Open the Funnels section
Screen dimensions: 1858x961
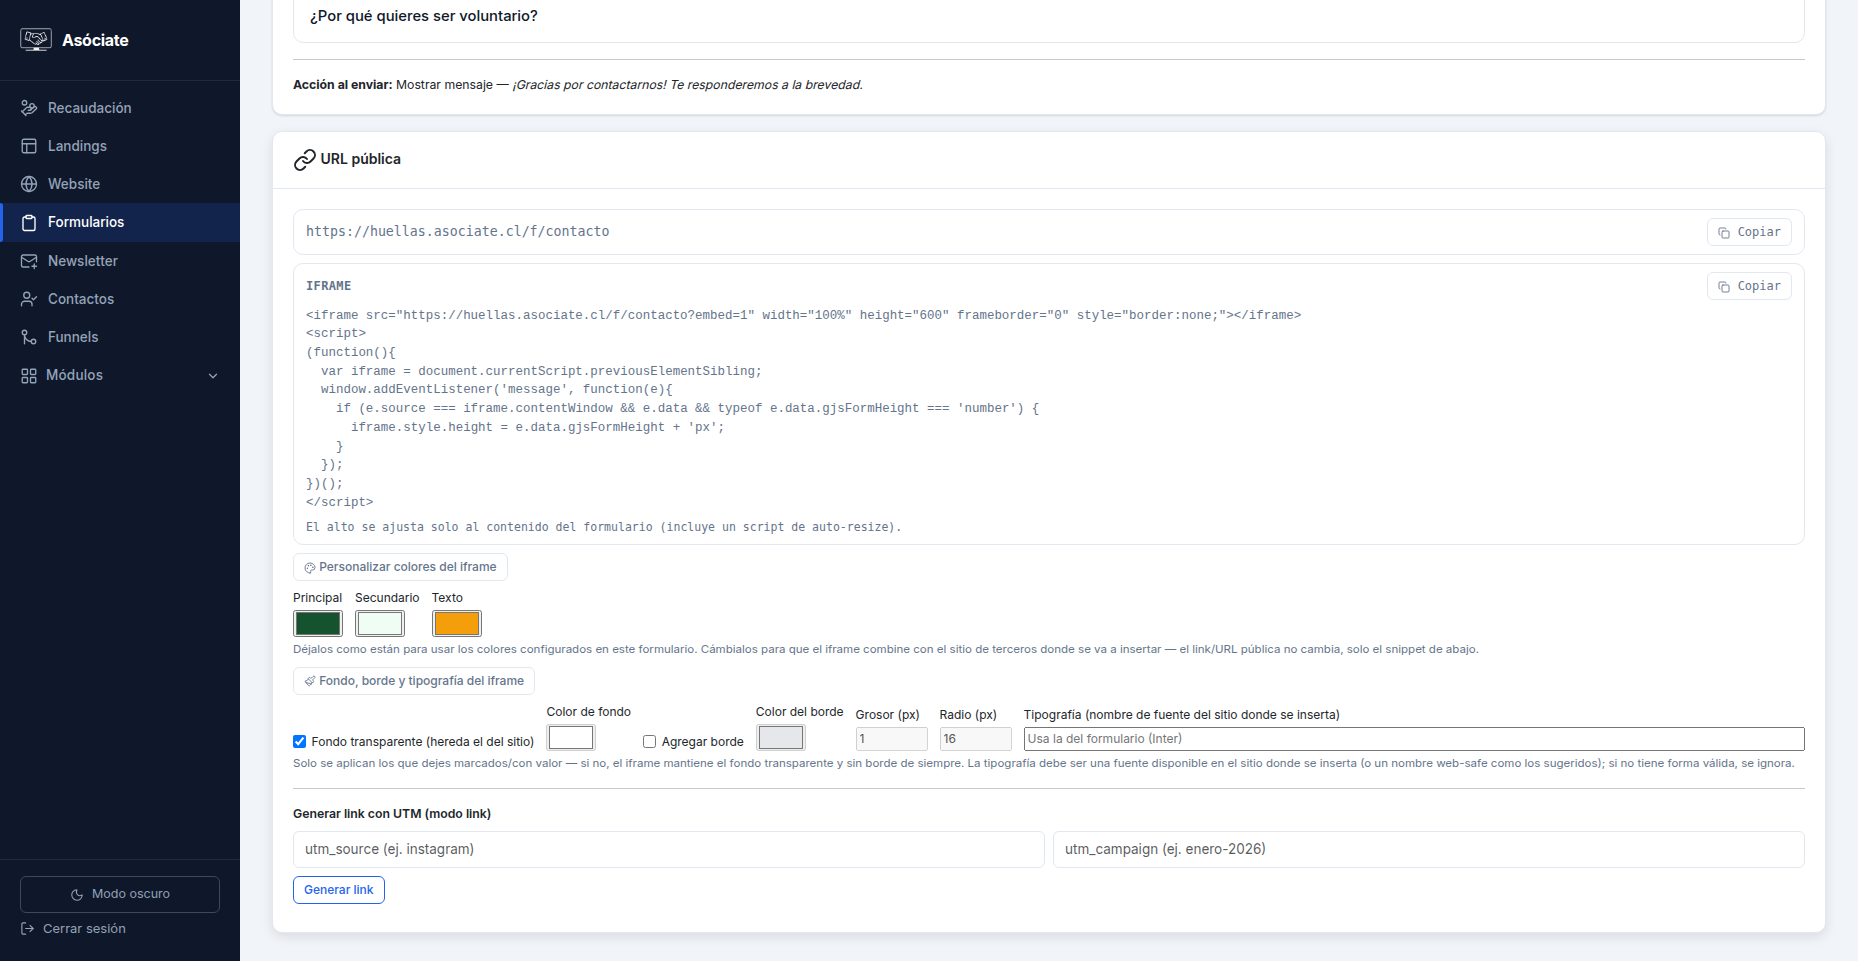120,337
